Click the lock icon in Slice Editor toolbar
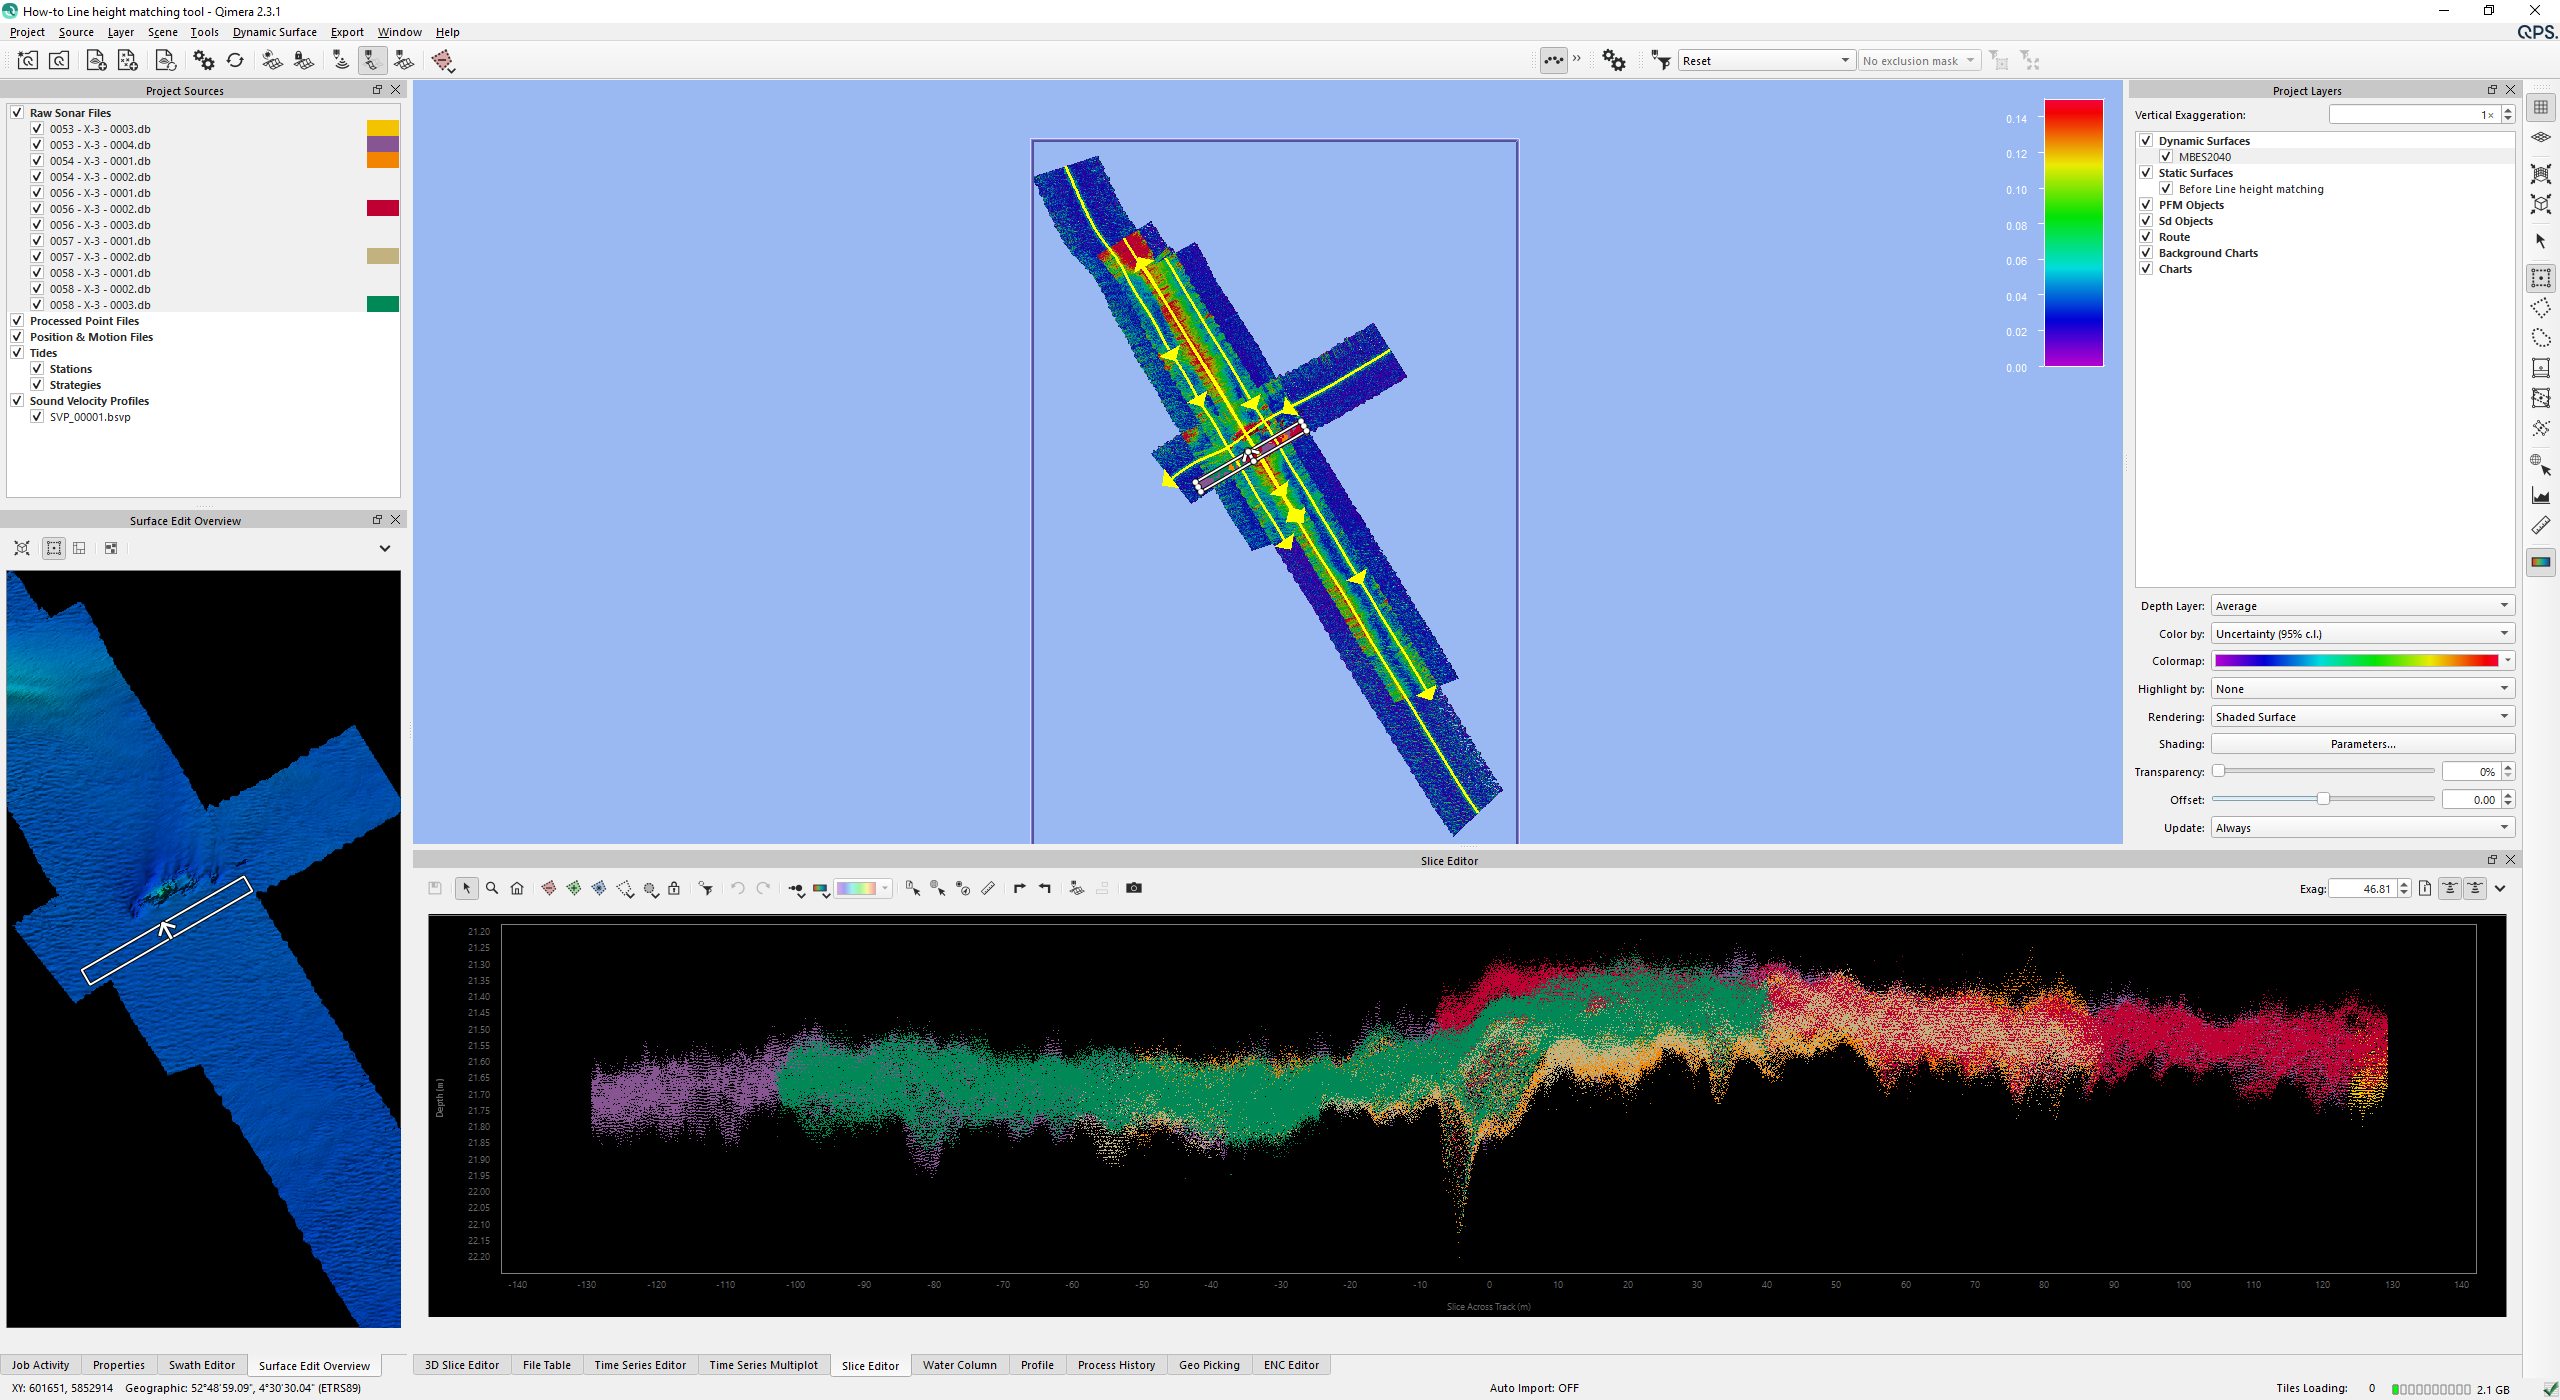This screenshot has width=2560, height=1400. point(674,888)
